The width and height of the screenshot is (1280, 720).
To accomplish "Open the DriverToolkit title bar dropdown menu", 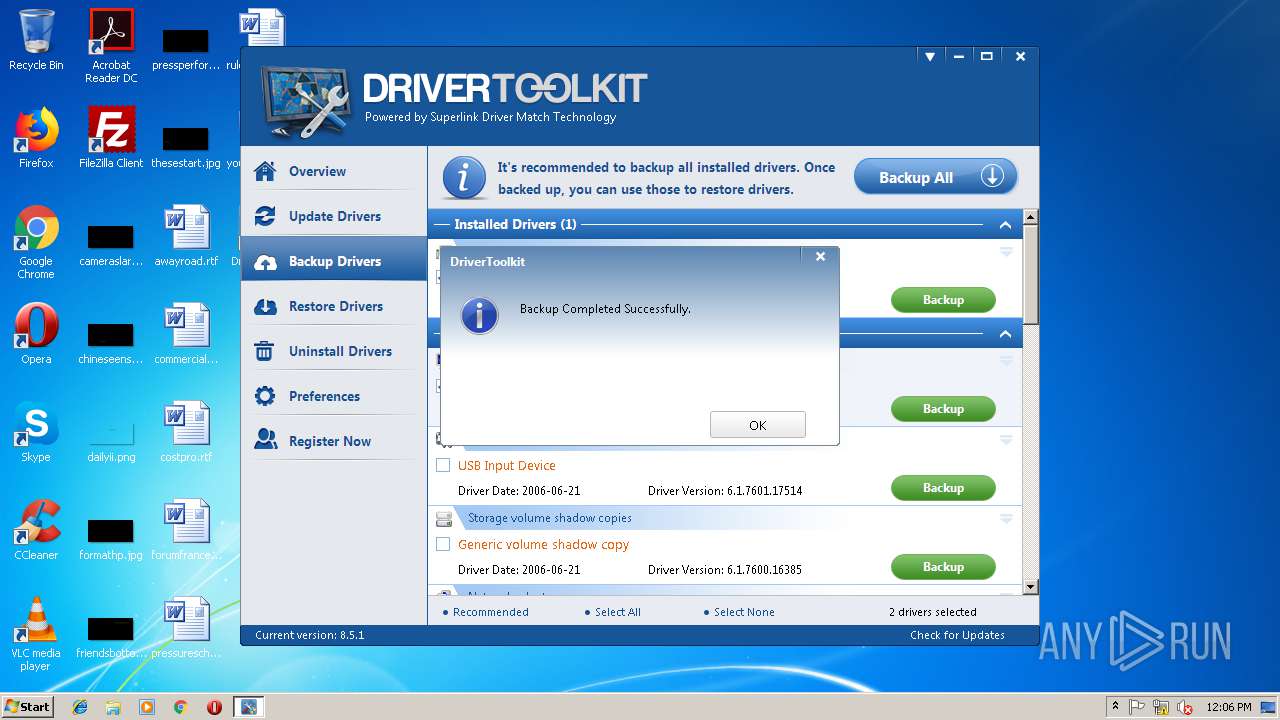I will pyautogui.click(x=930, y=57).
